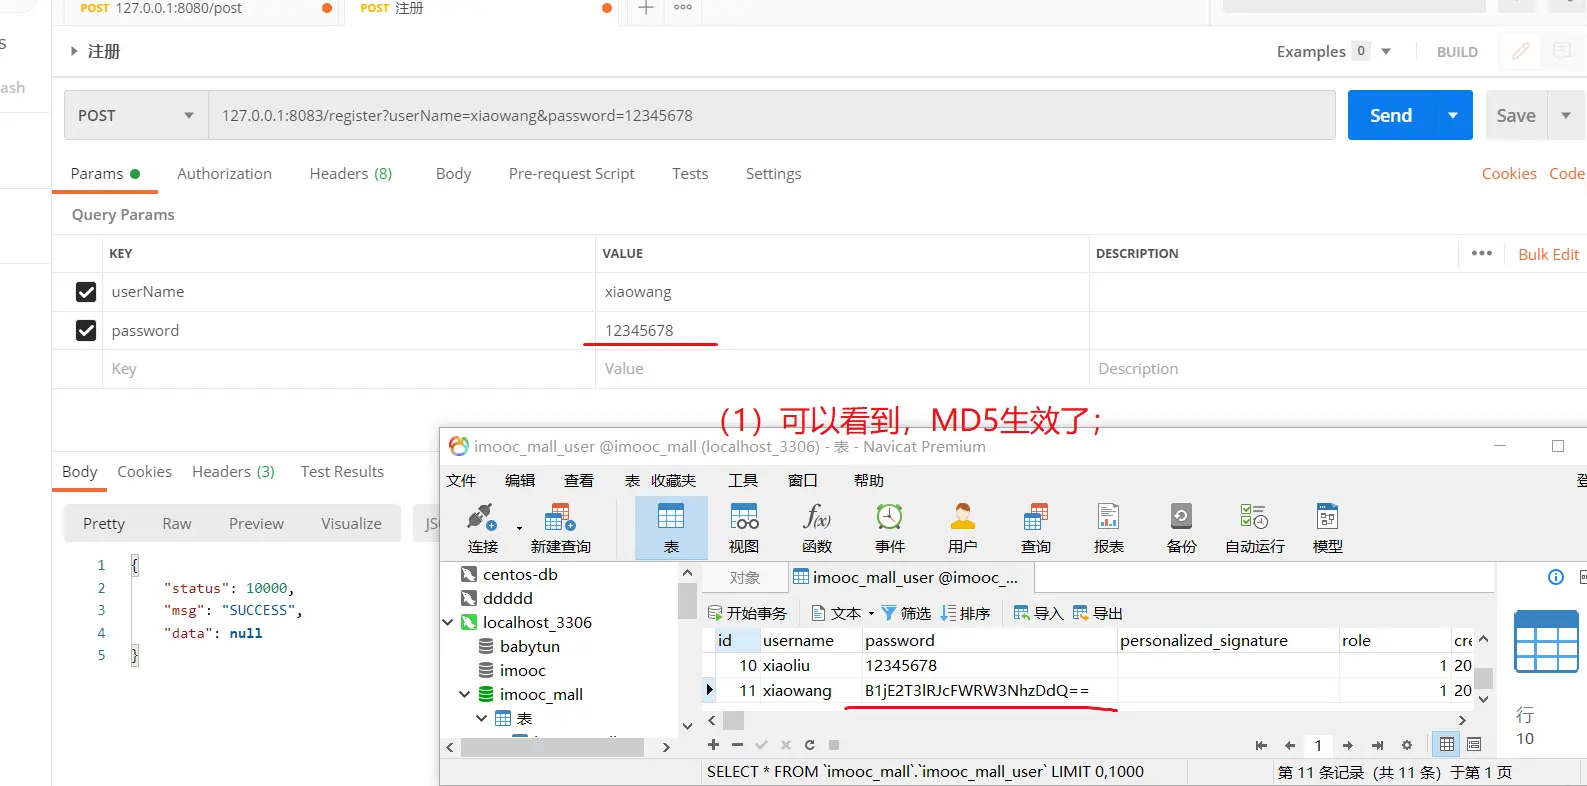
Task: Switch to the Authorization tab
Action: [224, 173]
